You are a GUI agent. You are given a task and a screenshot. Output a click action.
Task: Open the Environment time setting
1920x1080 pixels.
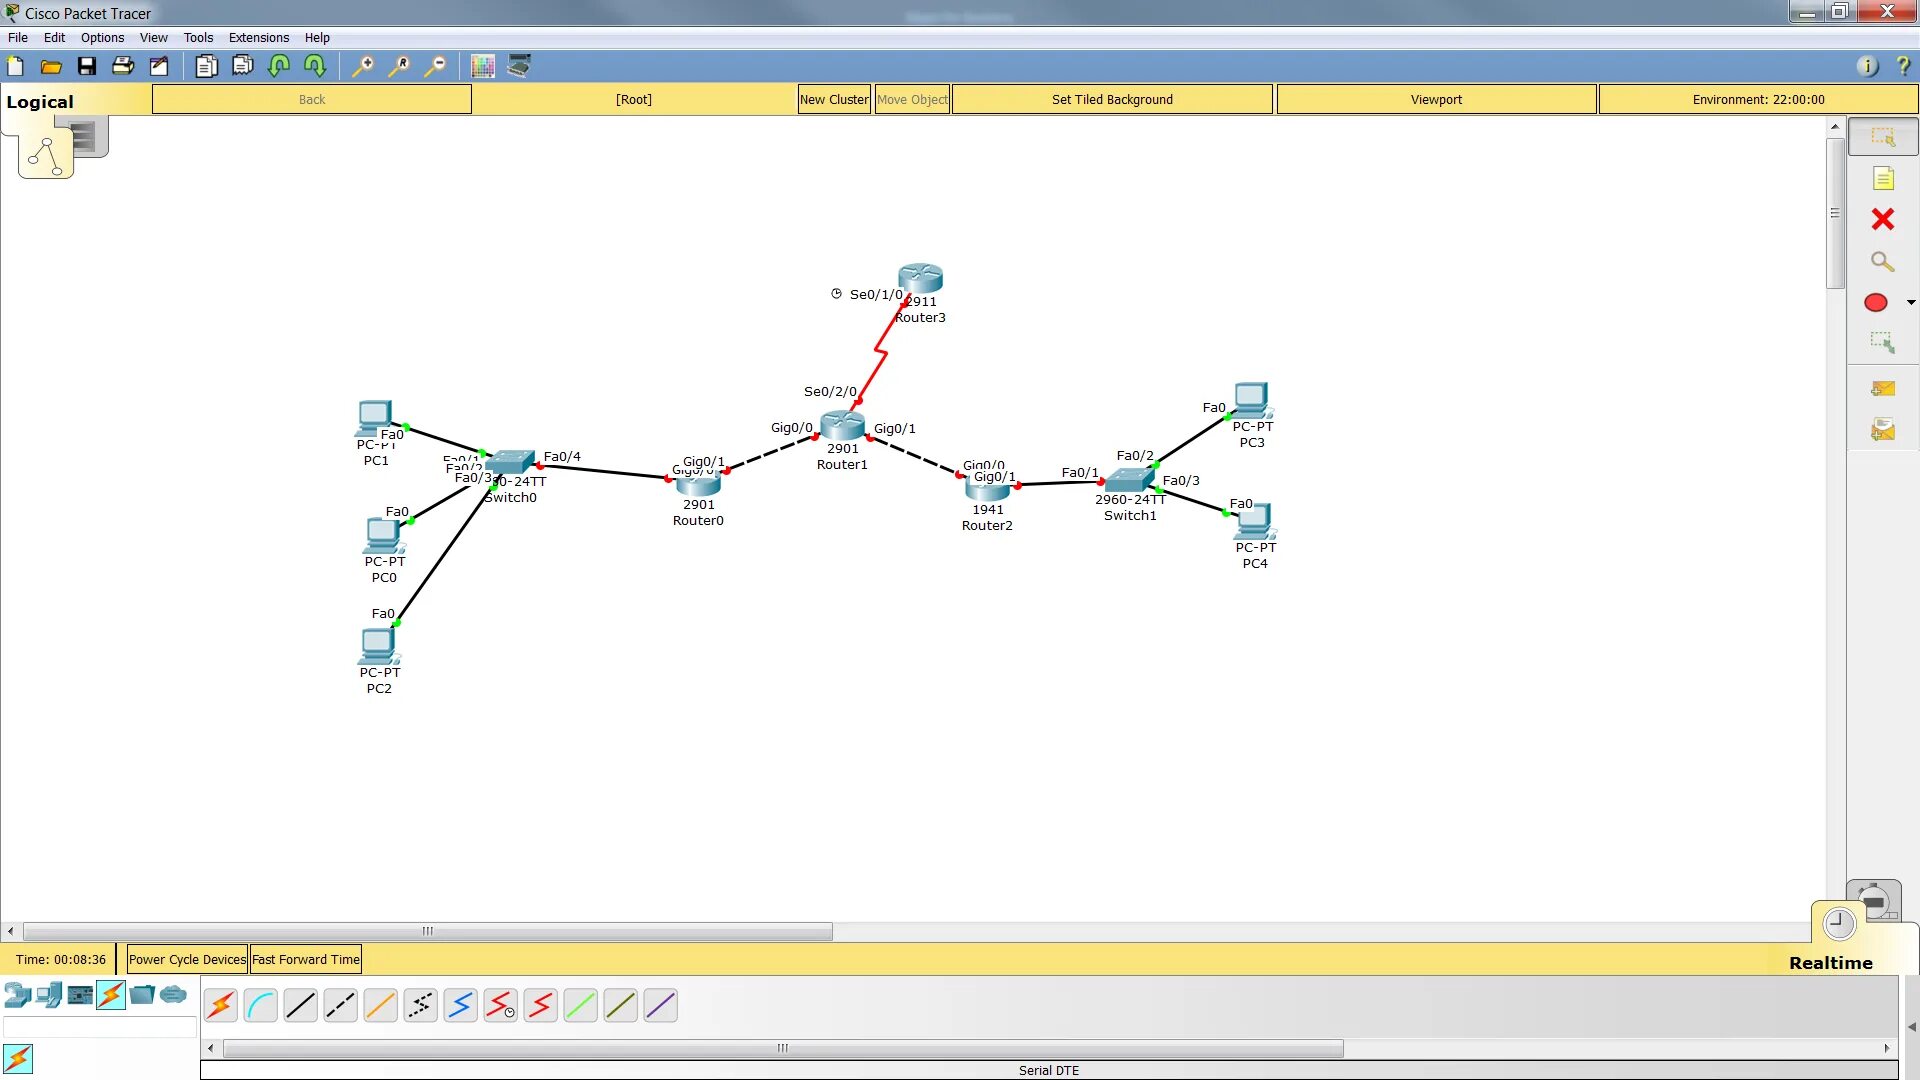coord(1757,99)
